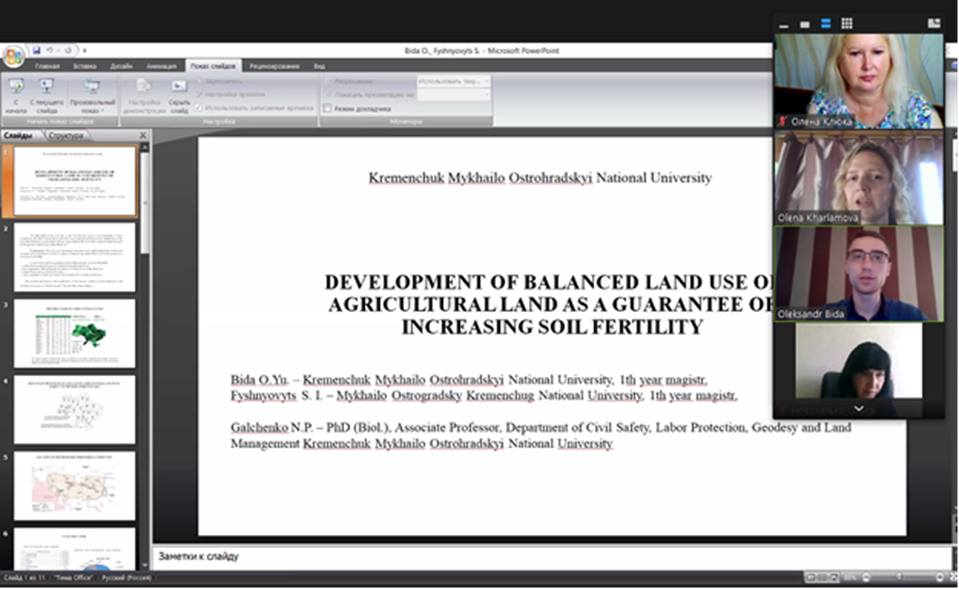
Task: Select Олена Клюка video tile
Action: [x=859, y=81]
